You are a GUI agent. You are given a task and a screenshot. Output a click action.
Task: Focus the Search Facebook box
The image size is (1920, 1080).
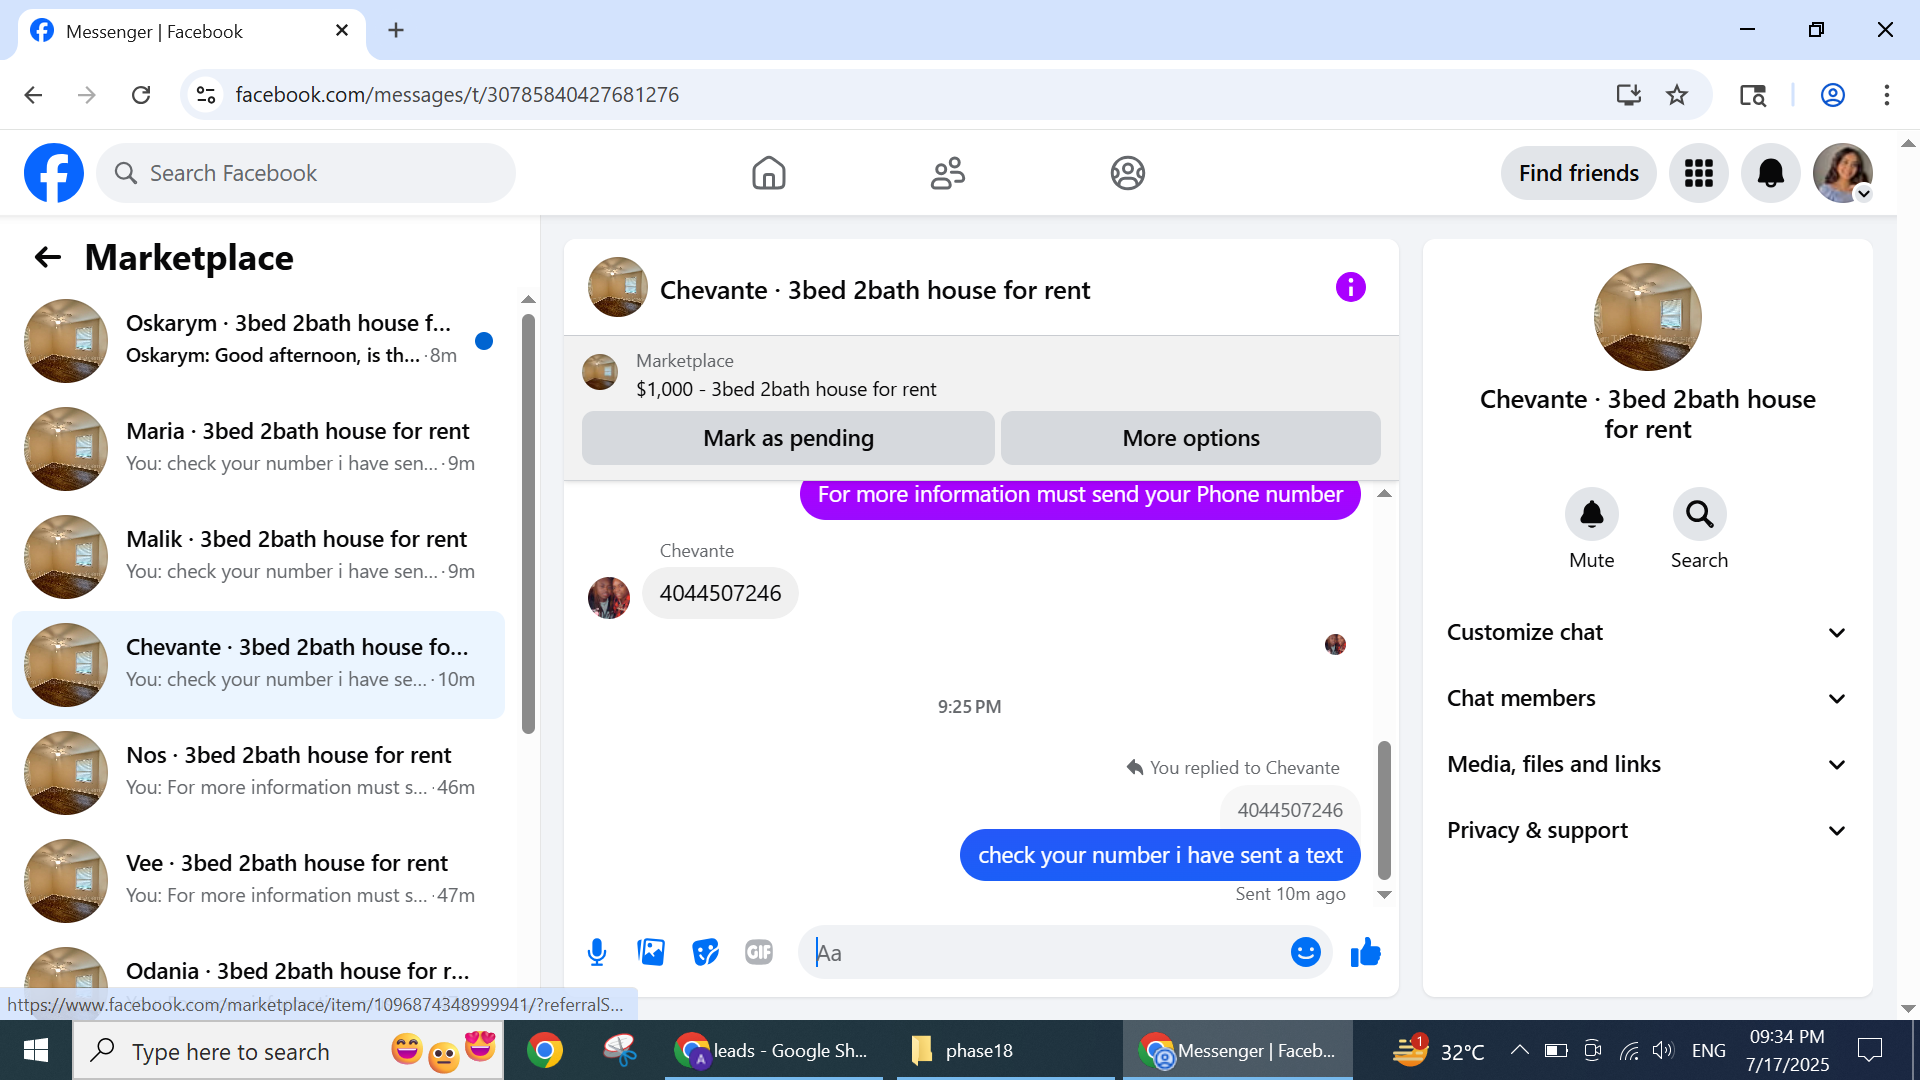[x=306, y=173]
